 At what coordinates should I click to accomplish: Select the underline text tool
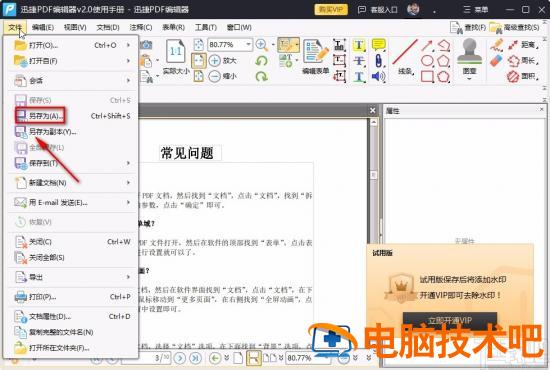point(359,76)
